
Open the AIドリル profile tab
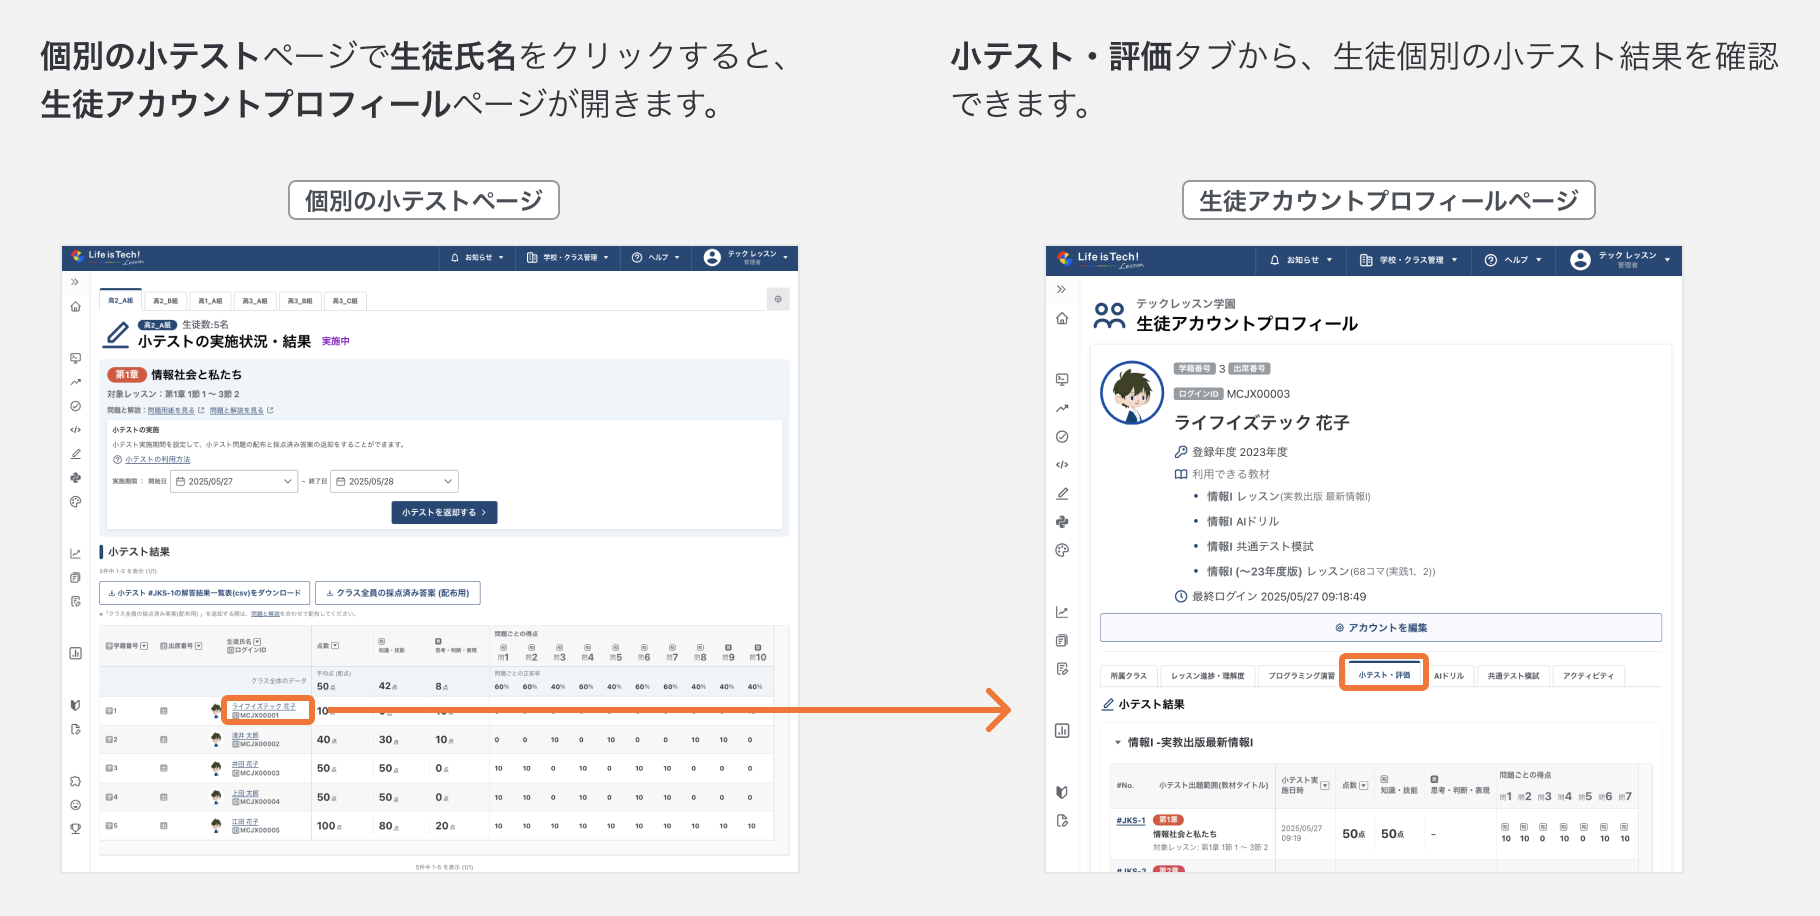pyautogui.click(x=1448, y=676)
